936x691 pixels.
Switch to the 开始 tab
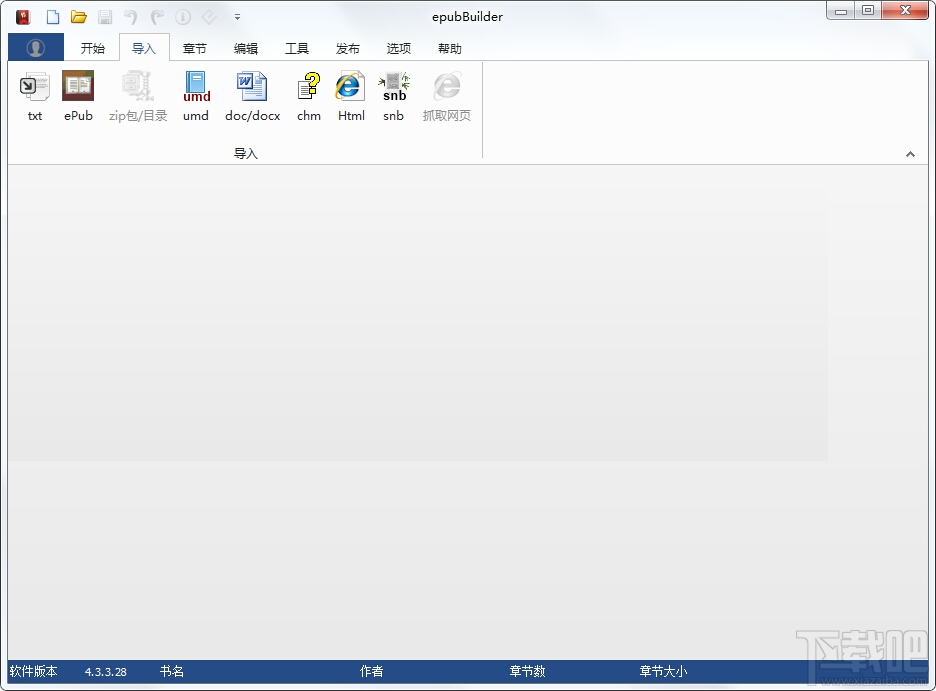click(x=93, y=48)
